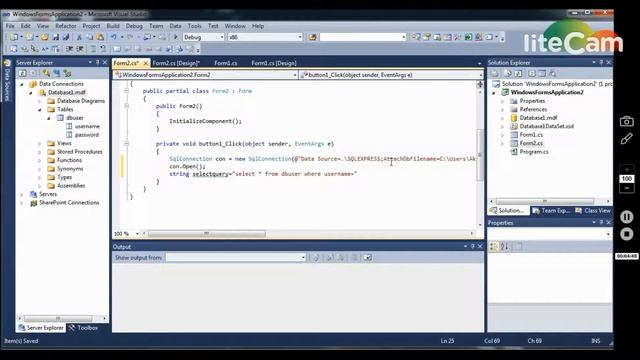This screenshot has height=360, width=640.
Task: Toggle Alphabetical sort in Properties panel
Action: (x=504, y=246)
